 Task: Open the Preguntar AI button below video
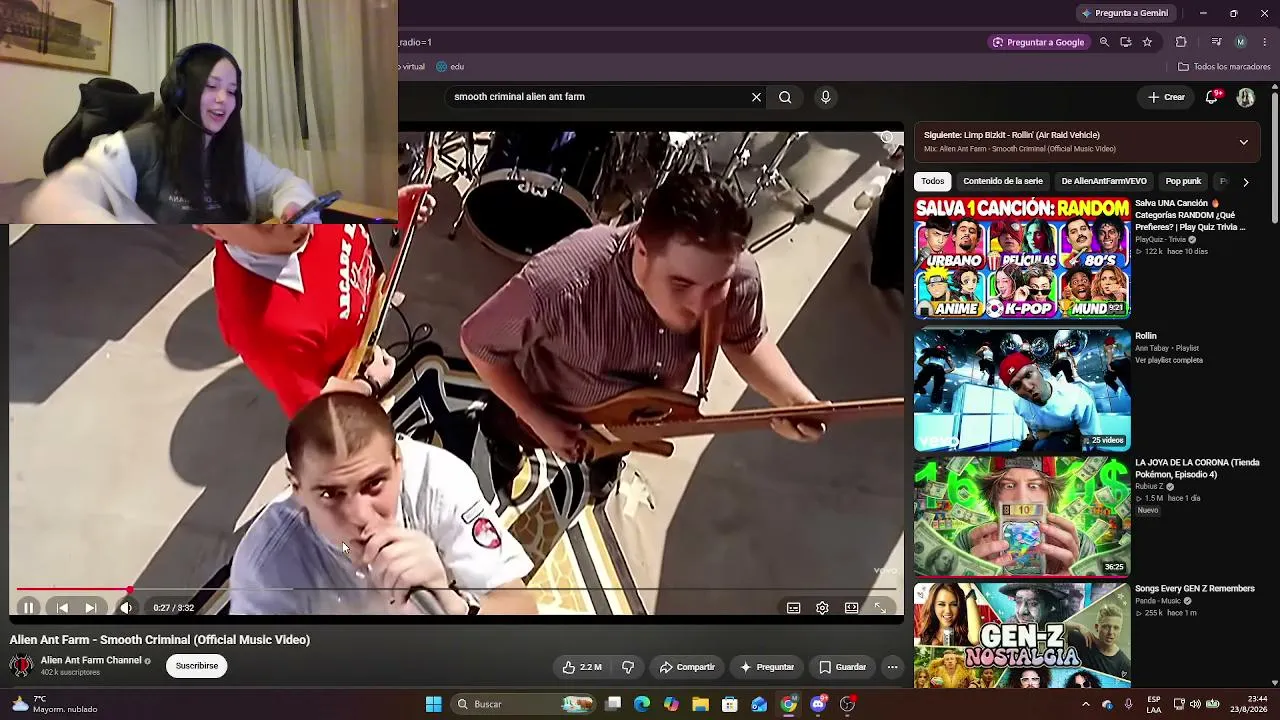pos(767,667)
